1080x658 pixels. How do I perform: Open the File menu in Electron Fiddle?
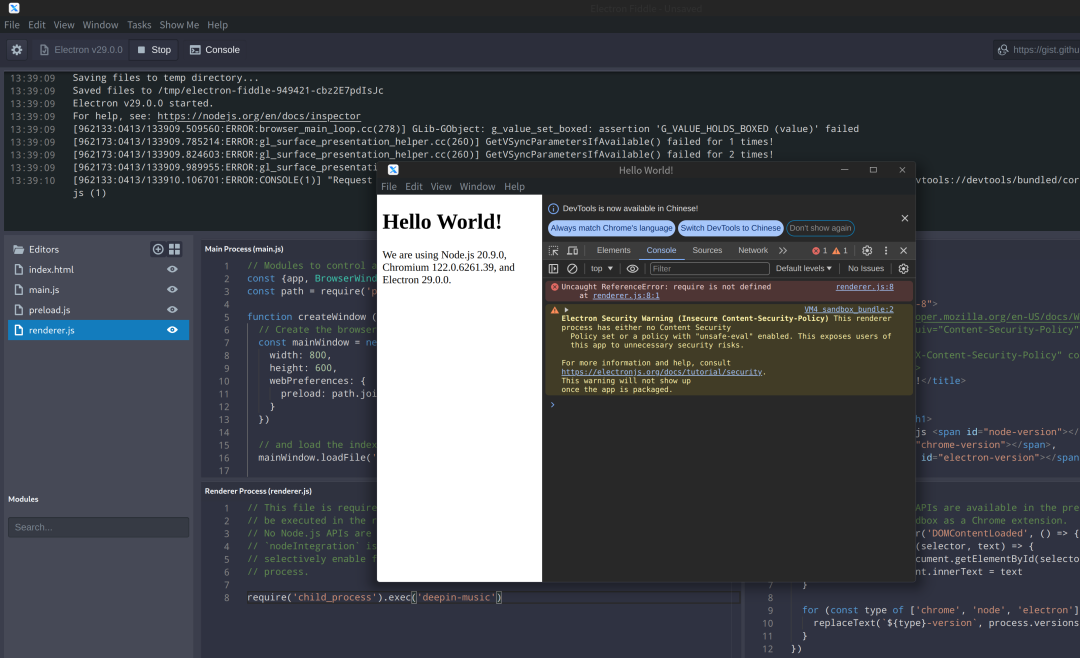[x=12, y=25]
